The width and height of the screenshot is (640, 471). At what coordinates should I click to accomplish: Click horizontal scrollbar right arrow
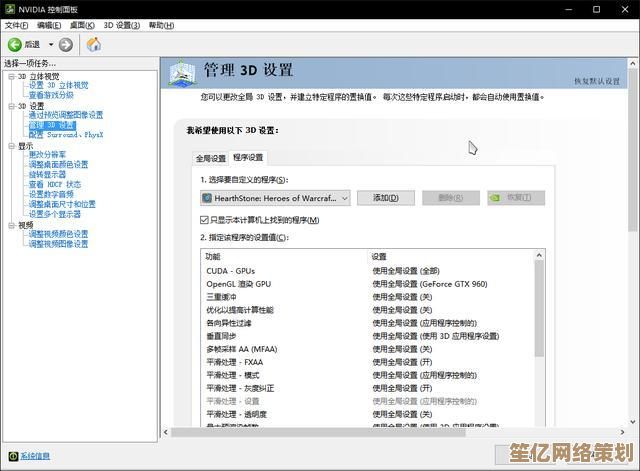pos(622,432)
